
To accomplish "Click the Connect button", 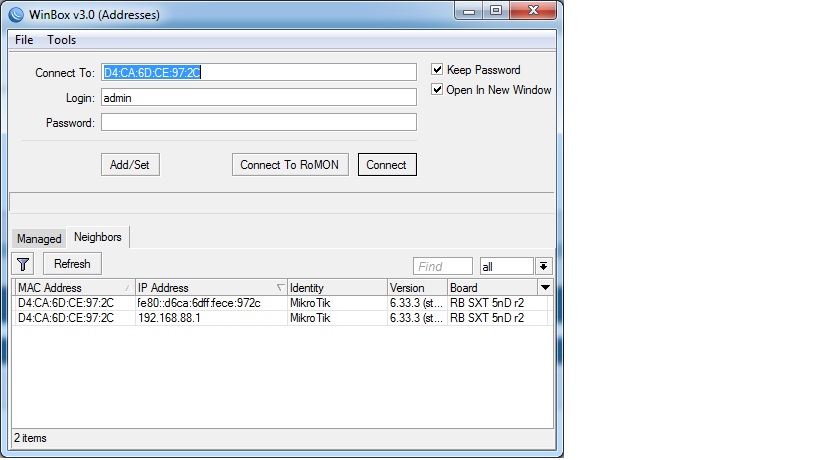I will pos(387,165).
